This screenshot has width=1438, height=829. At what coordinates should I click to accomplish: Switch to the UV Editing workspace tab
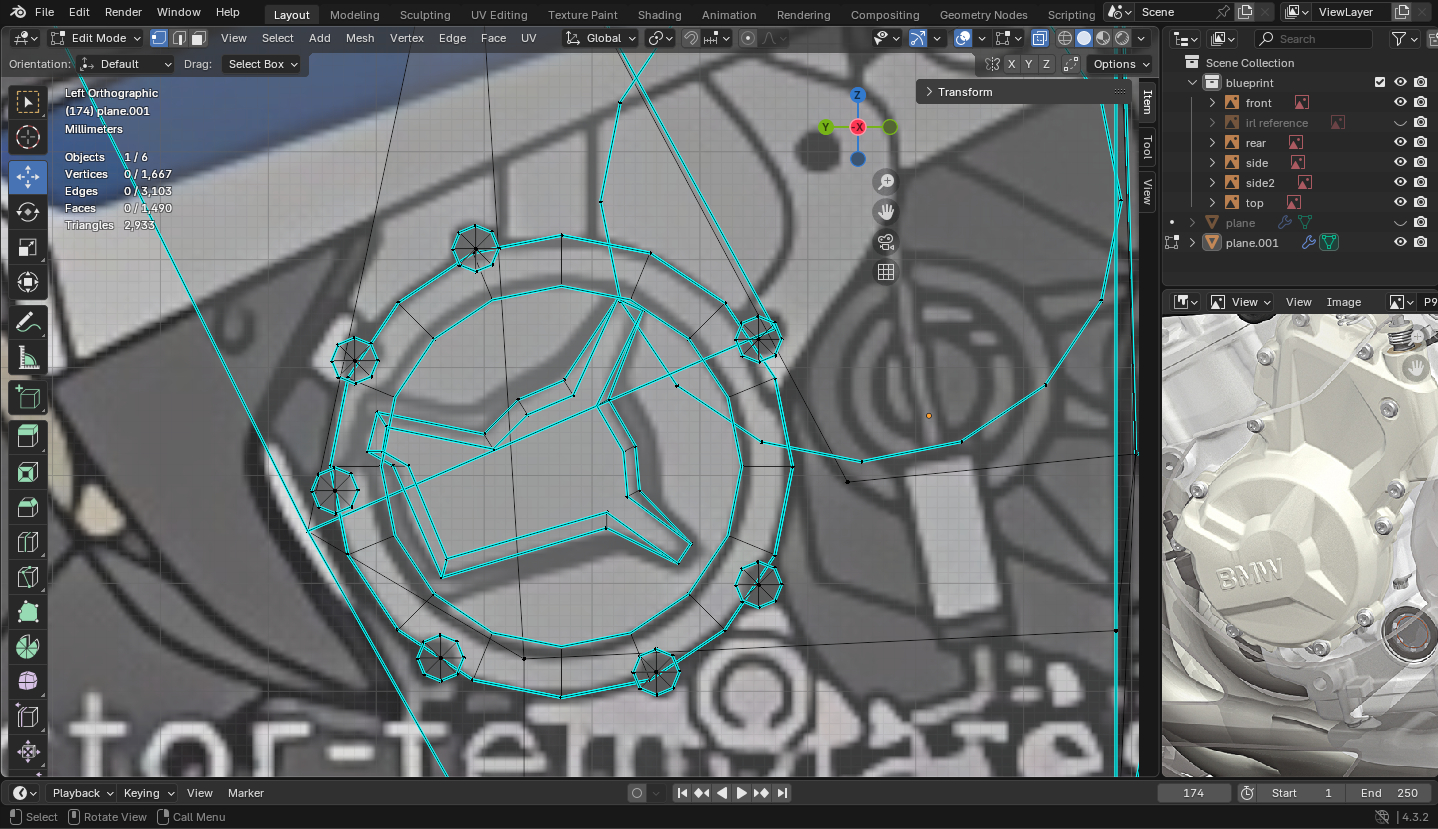tap(499, 15)
